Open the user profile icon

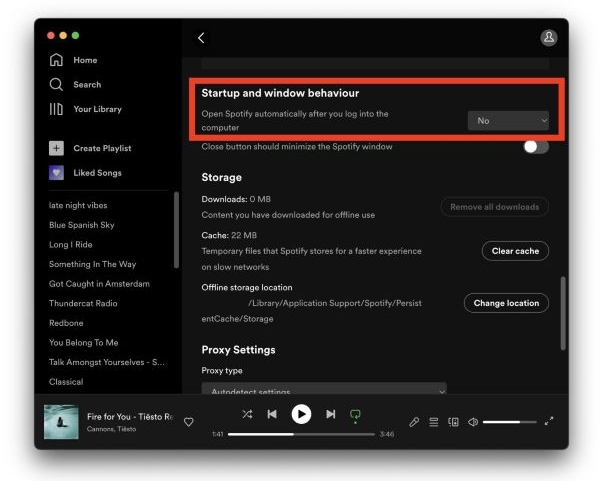click(548, 37)
